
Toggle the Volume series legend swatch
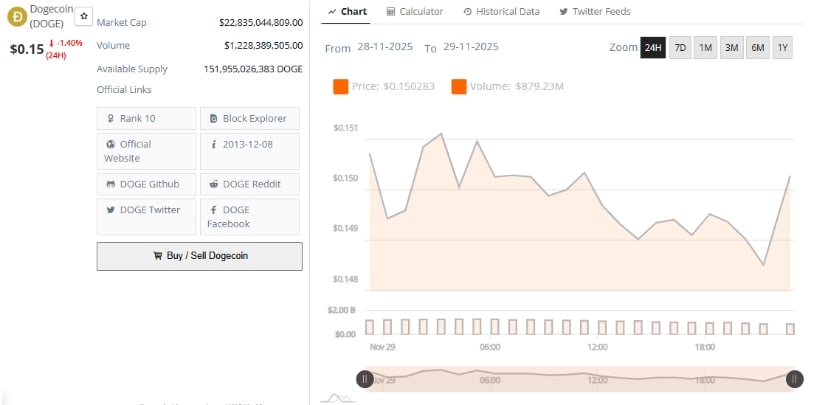pyautogui.click(x=459, y=87)
